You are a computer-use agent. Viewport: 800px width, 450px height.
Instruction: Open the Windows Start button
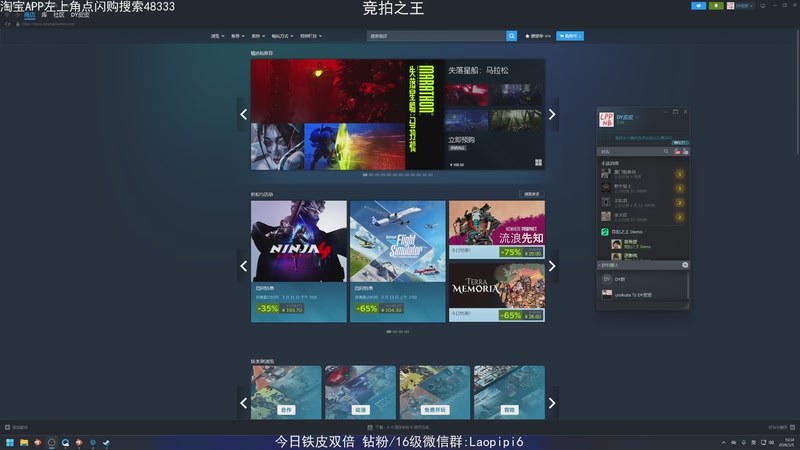point(10,442)
